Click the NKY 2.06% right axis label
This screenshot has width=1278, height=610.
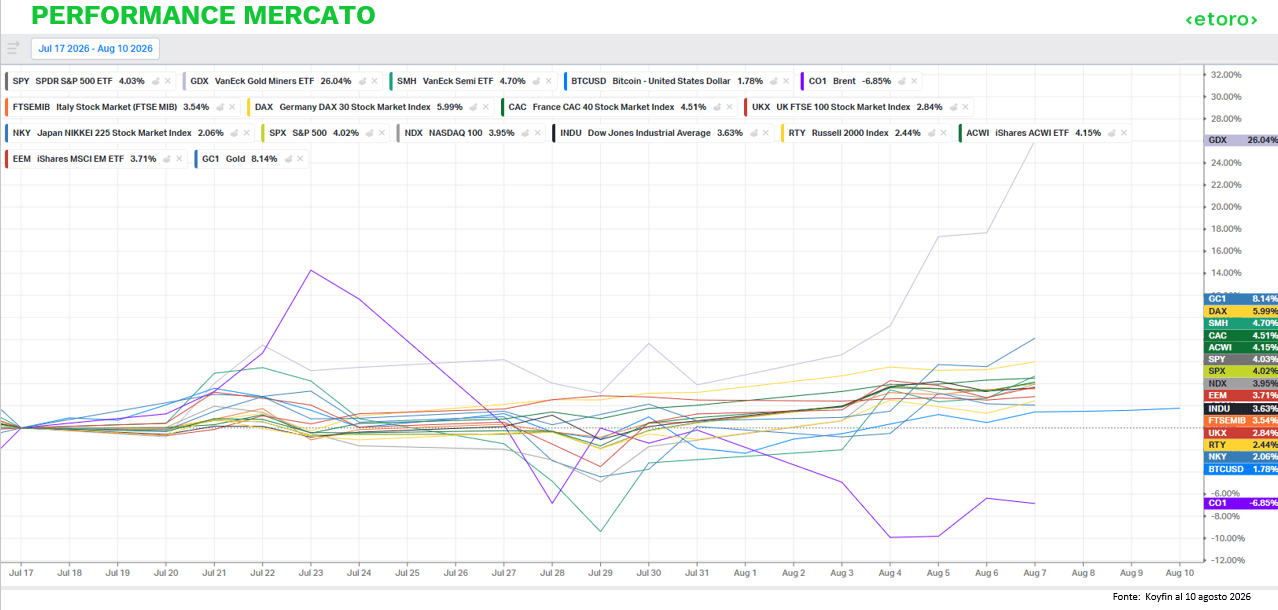click(x=1242, y=456)
